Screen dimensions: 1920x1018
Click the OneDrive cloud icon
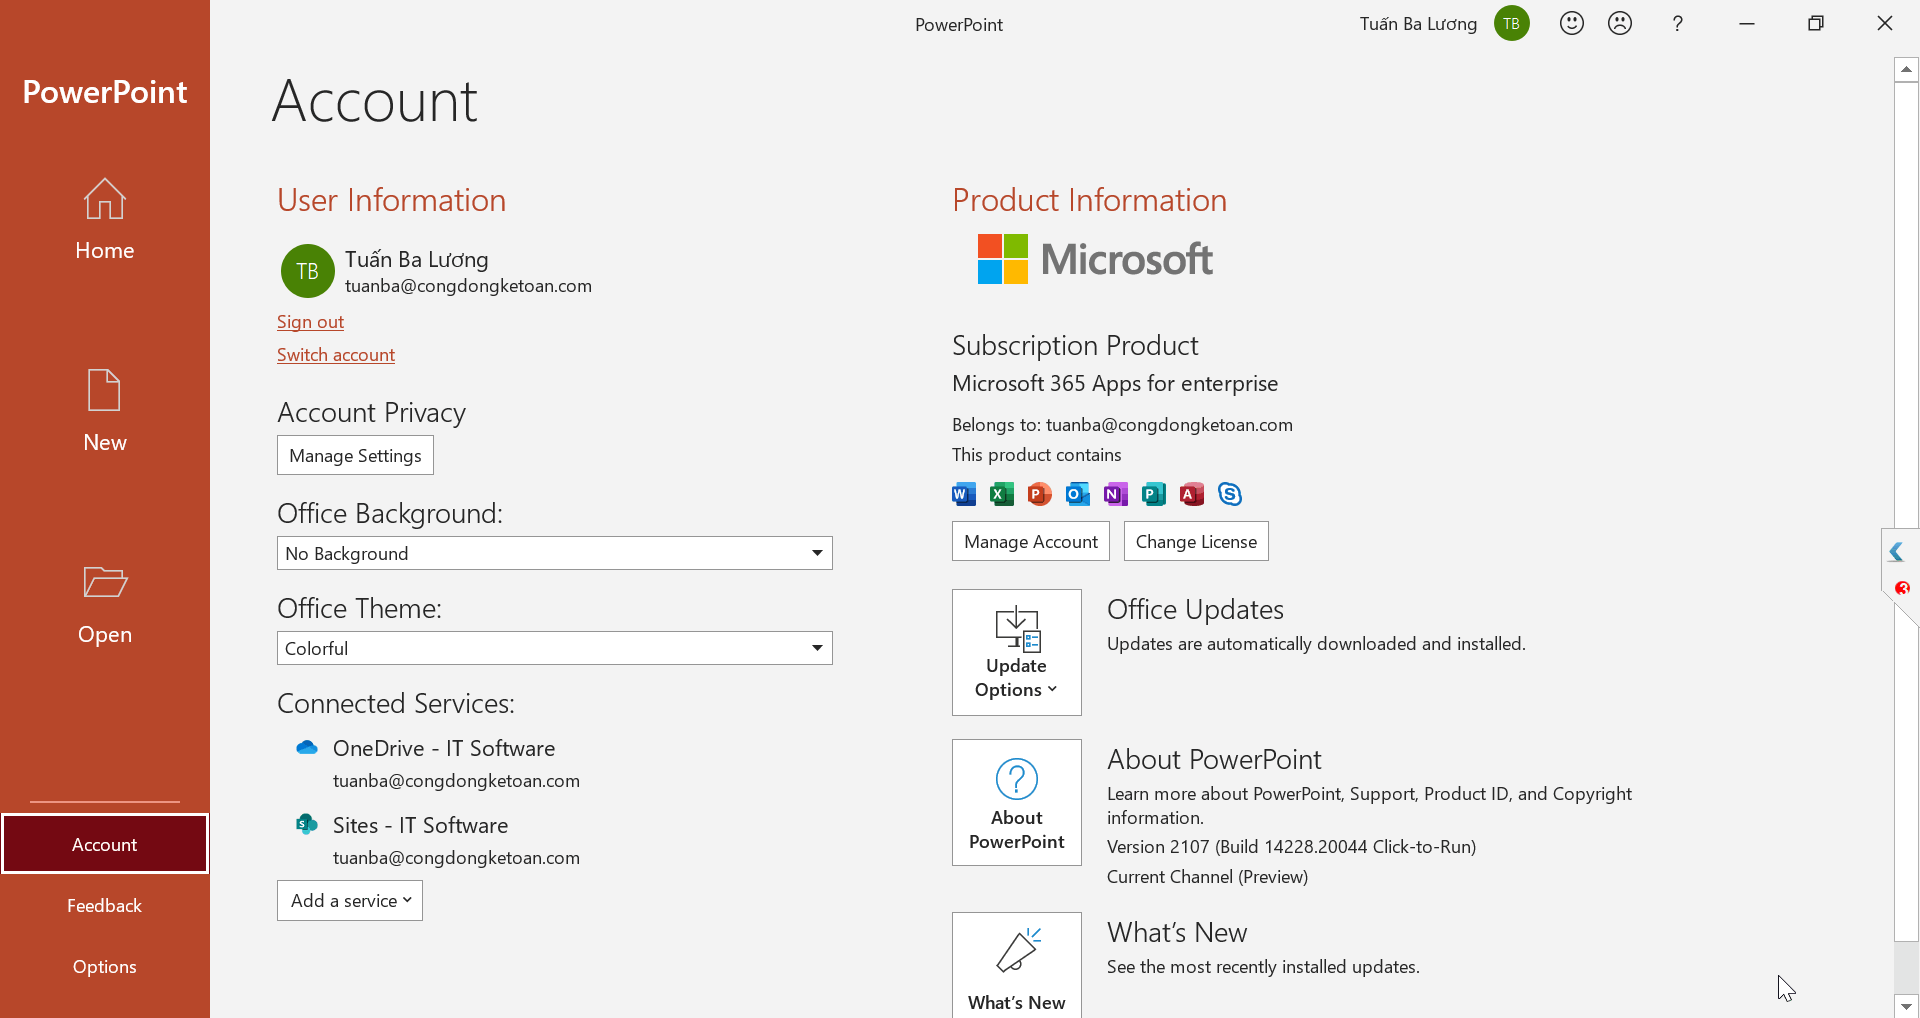tap(307, 747)
